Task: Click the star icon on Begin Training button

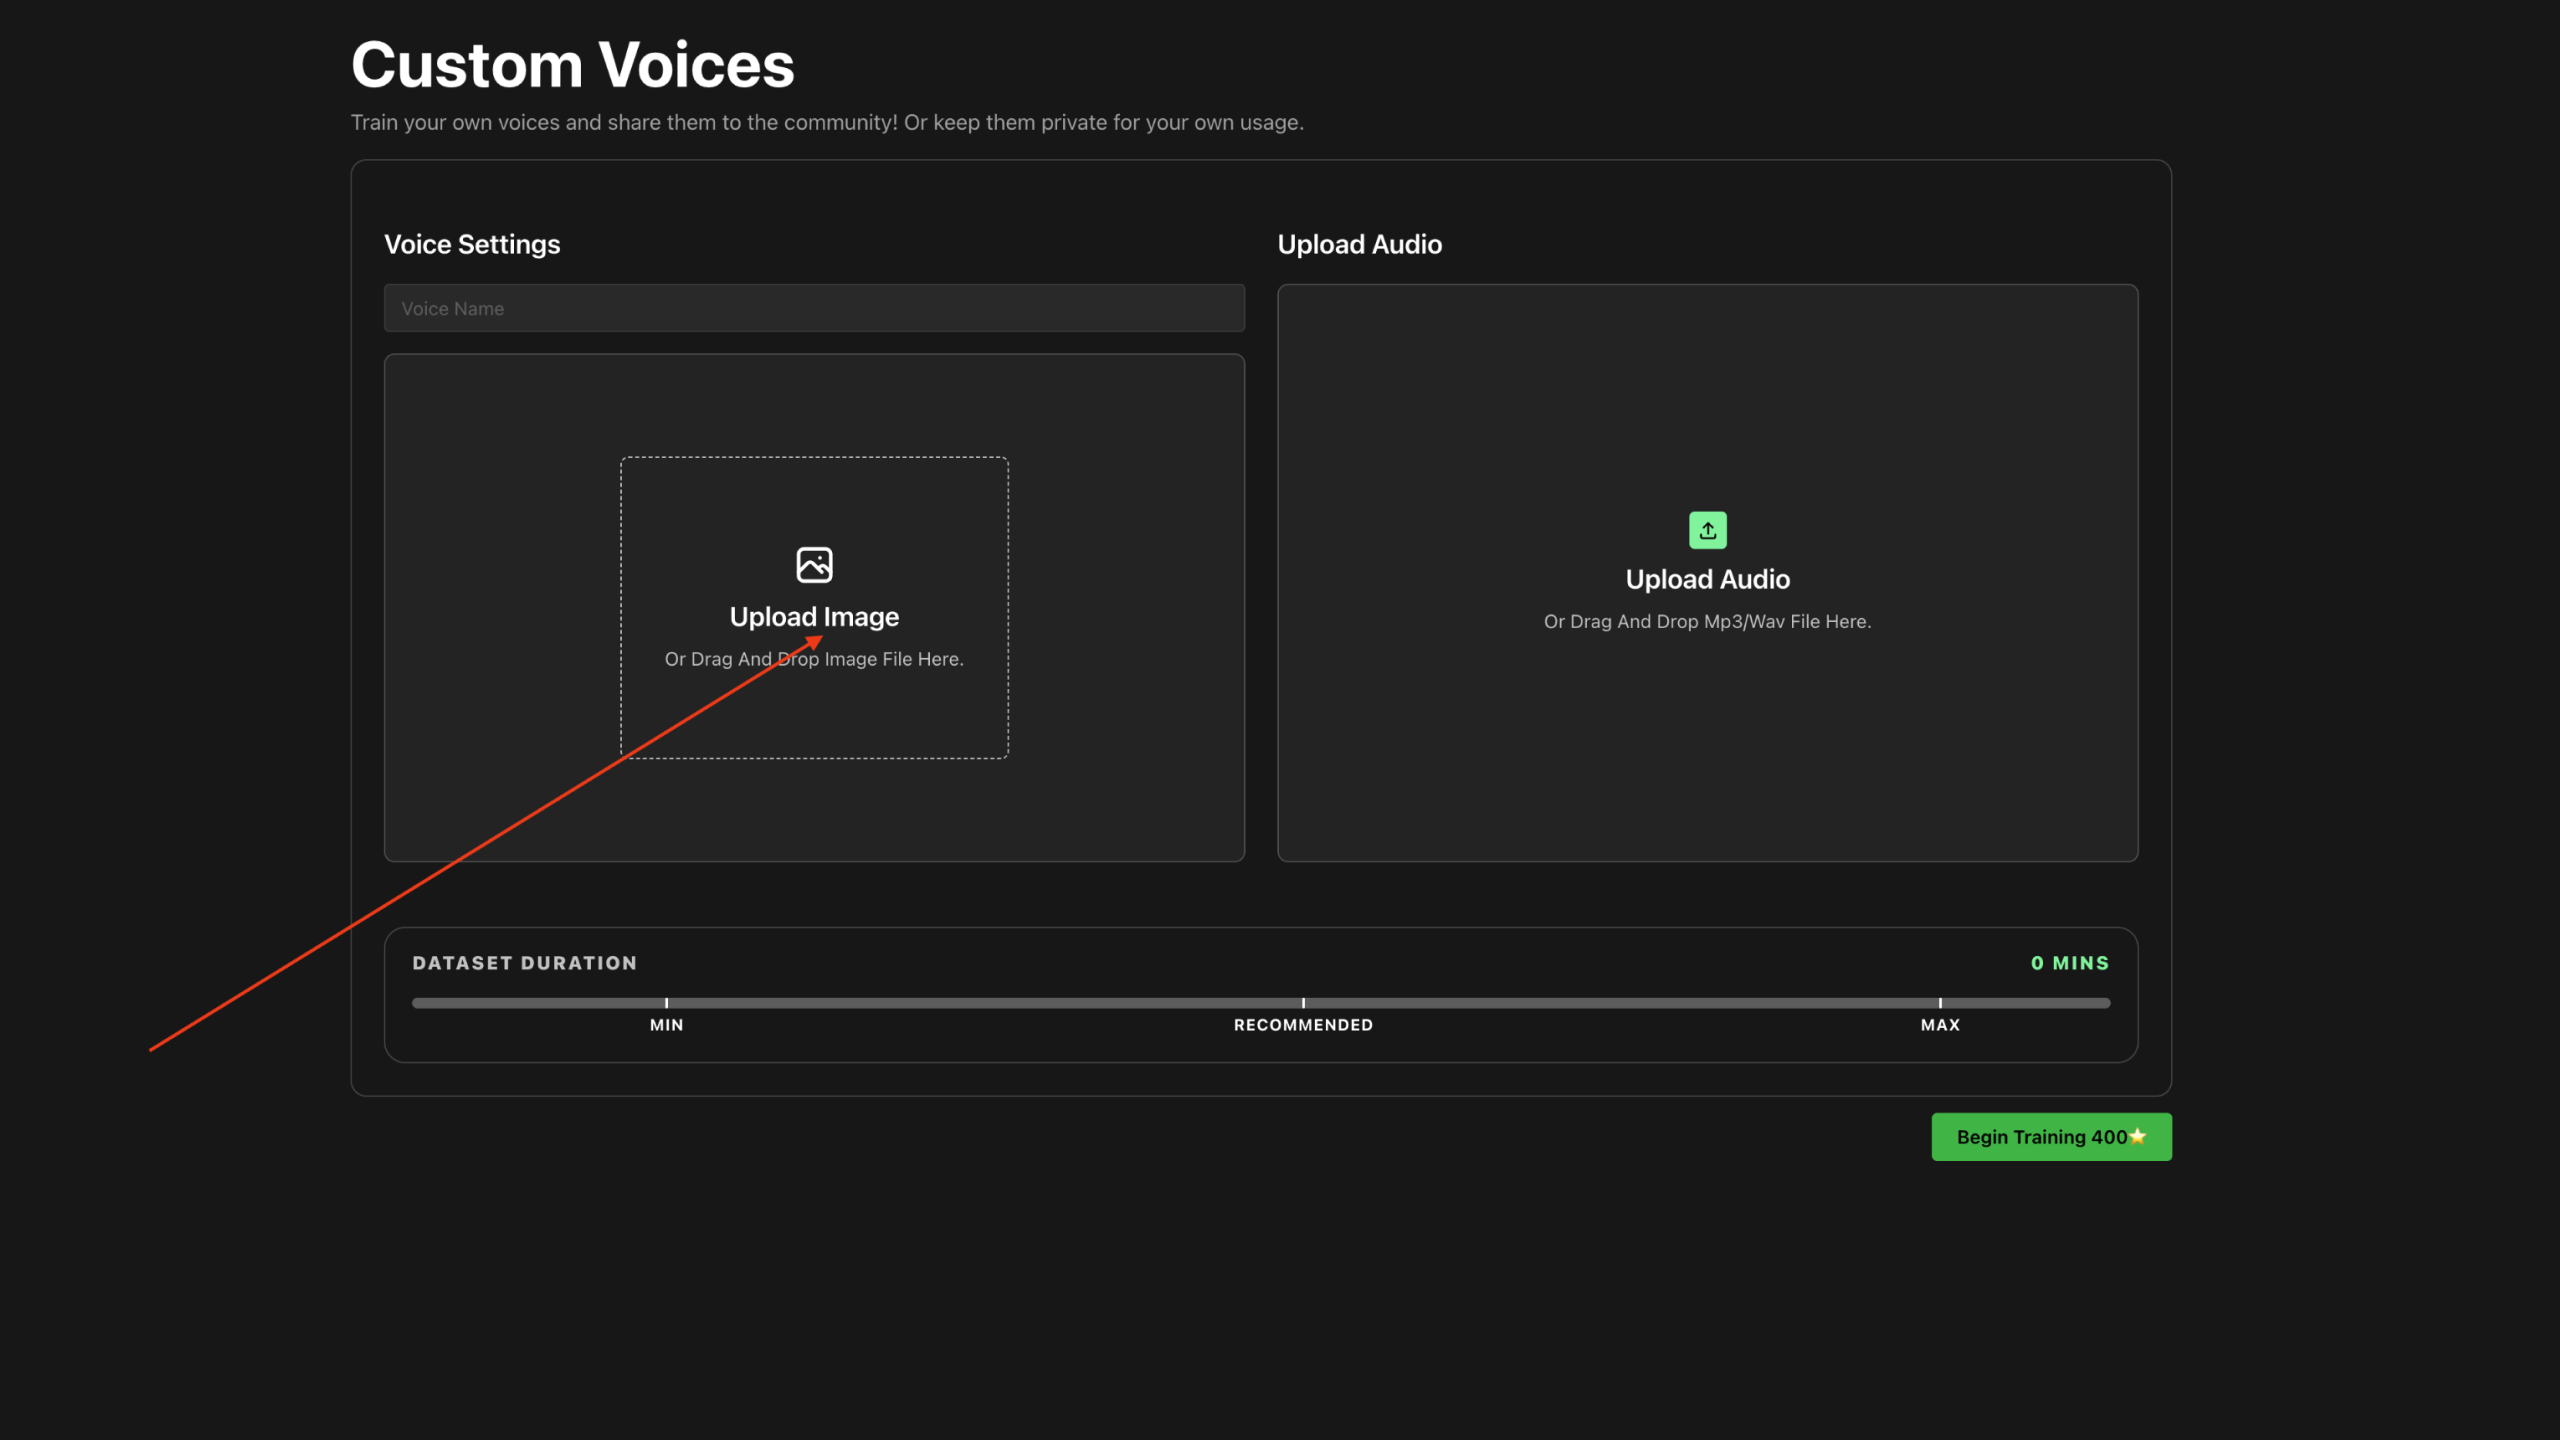Action: pos(2138,1137)
